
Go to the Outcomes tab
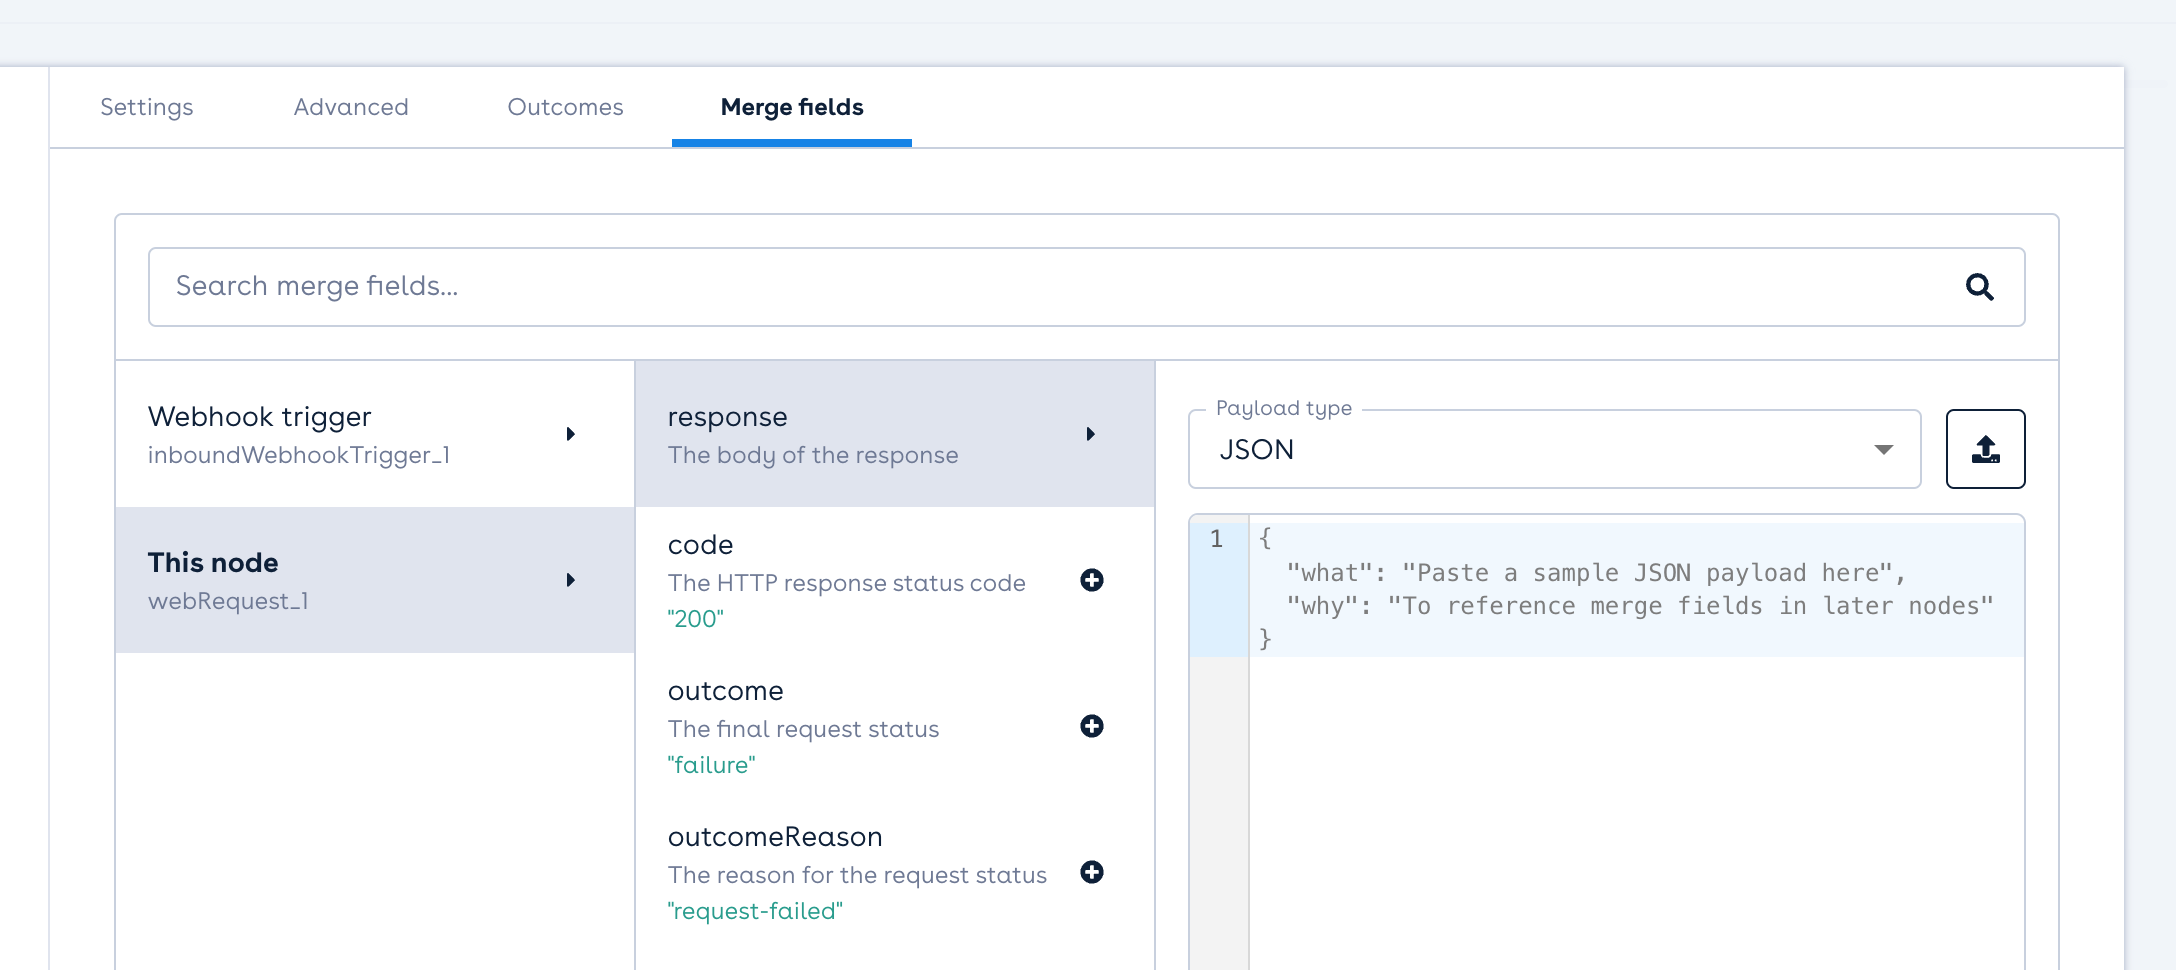click(565, 107)
